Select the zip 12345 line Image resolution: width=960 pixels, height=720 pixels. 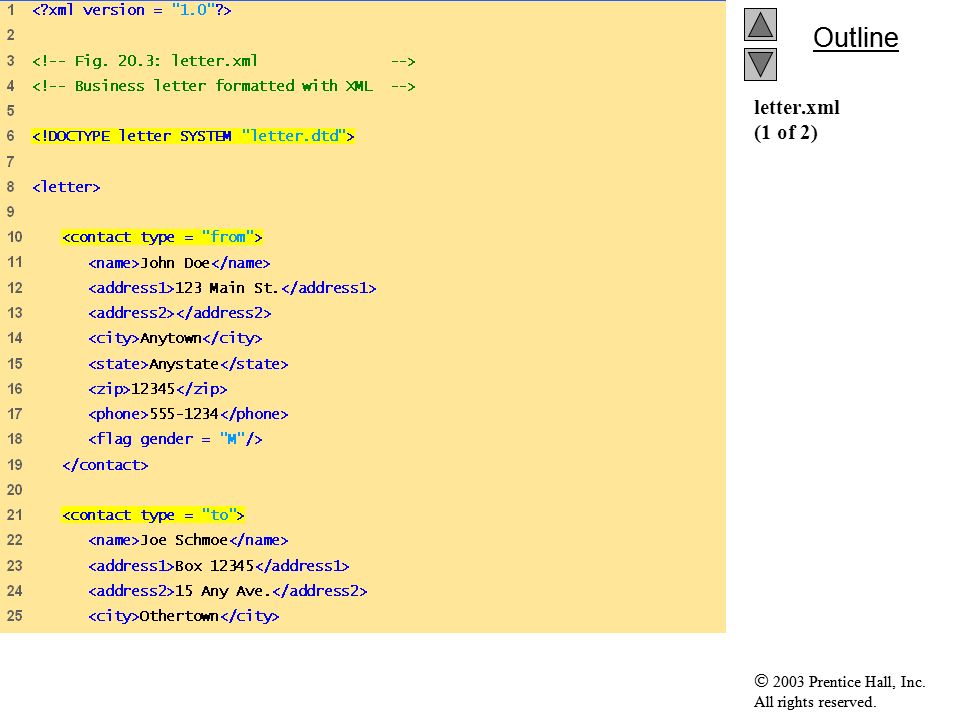coord(157,389)
